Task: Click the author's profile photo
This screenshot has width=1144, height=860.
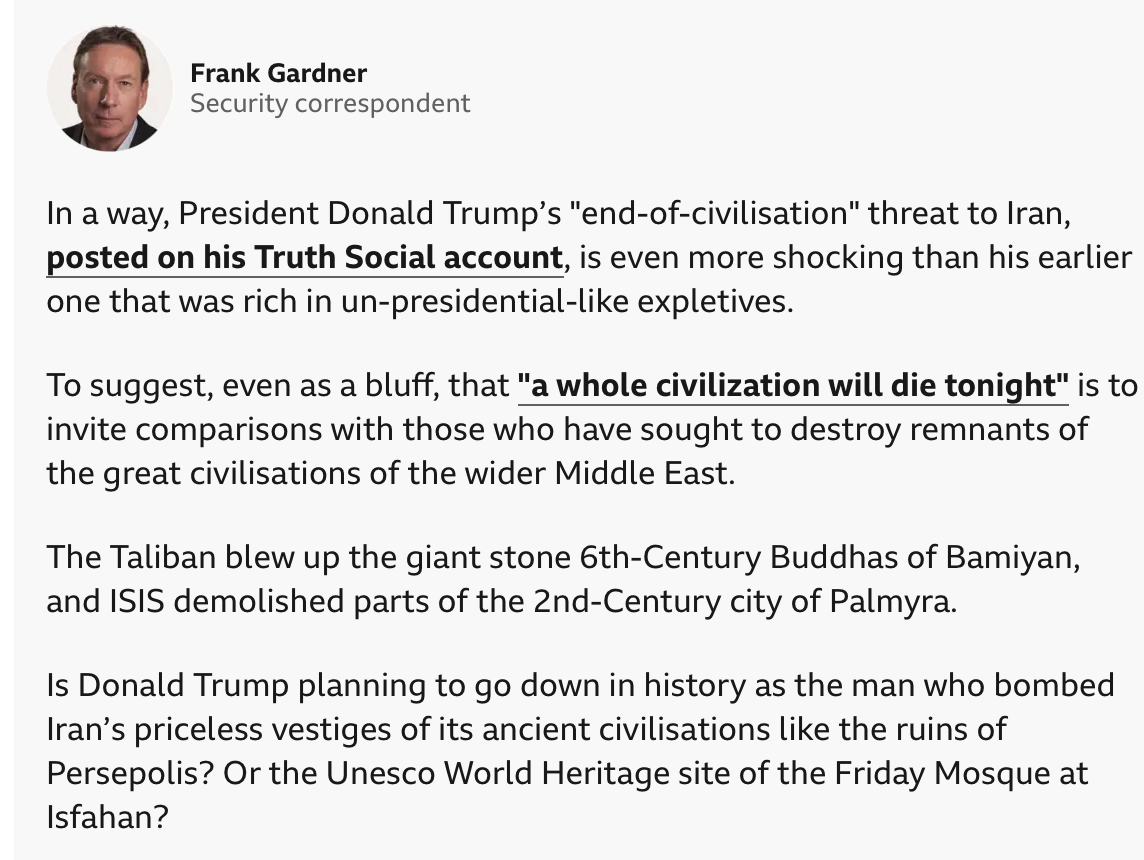Action: (109, 88)
